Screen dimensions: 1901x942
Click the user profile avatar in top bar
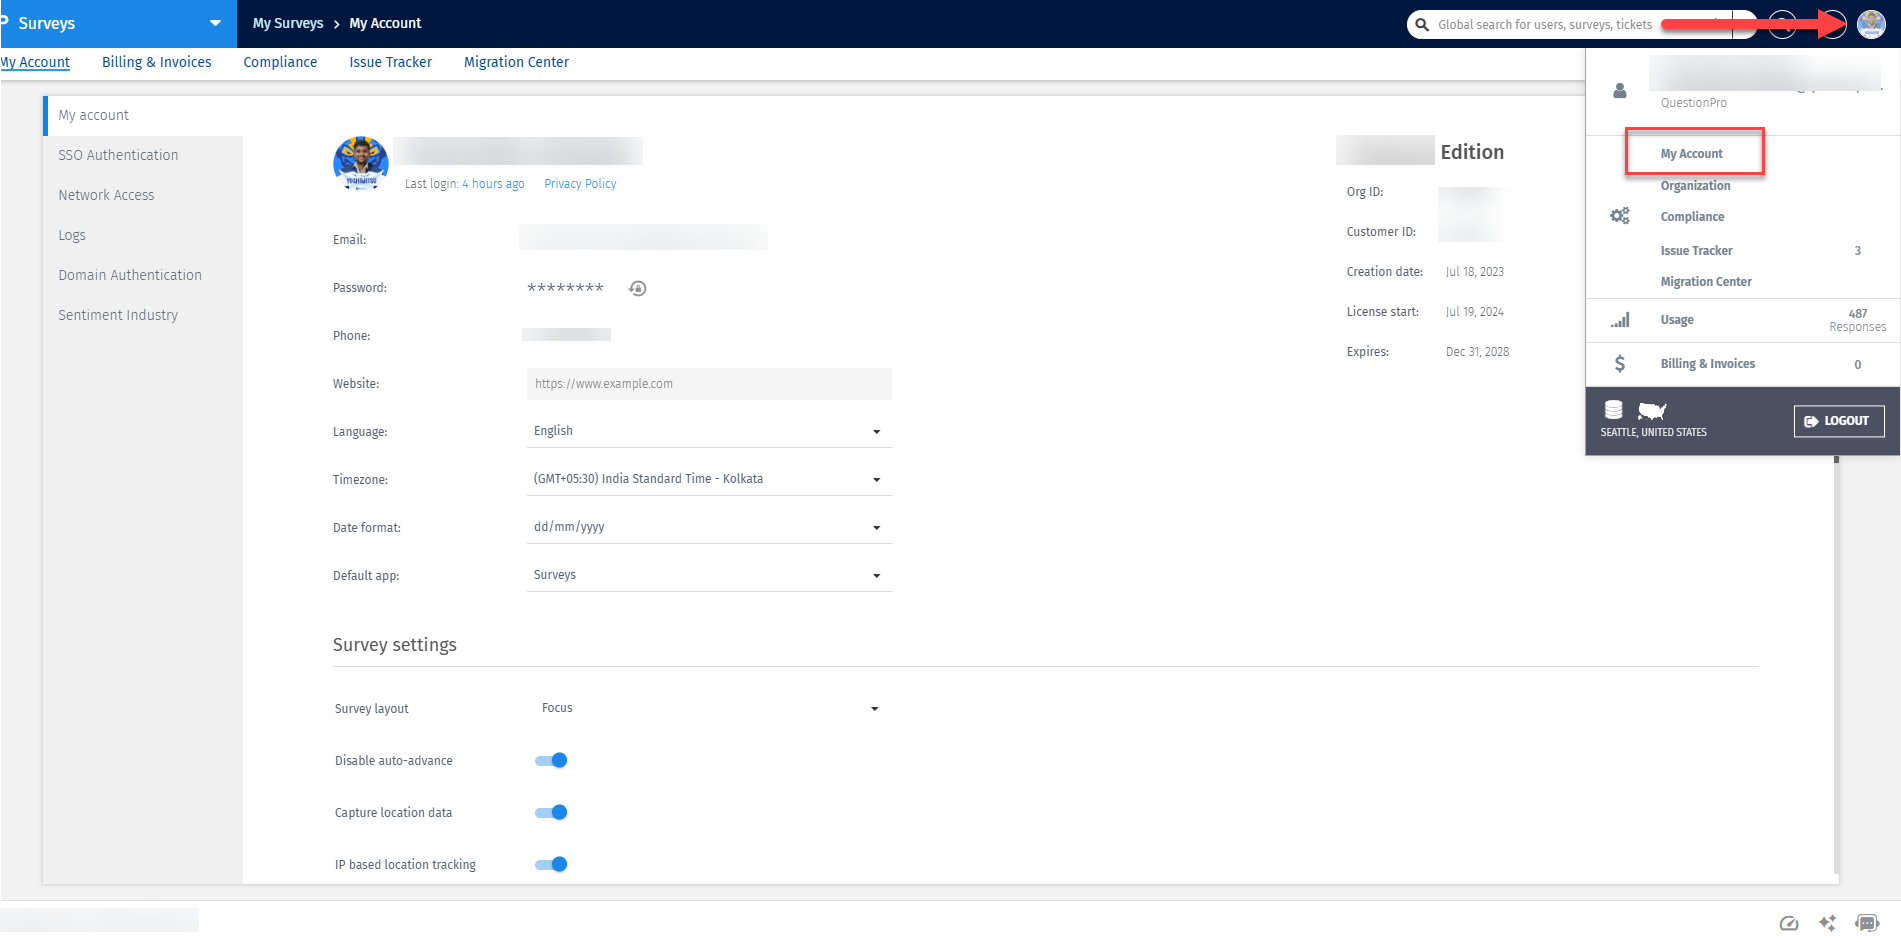[1871, 24]
